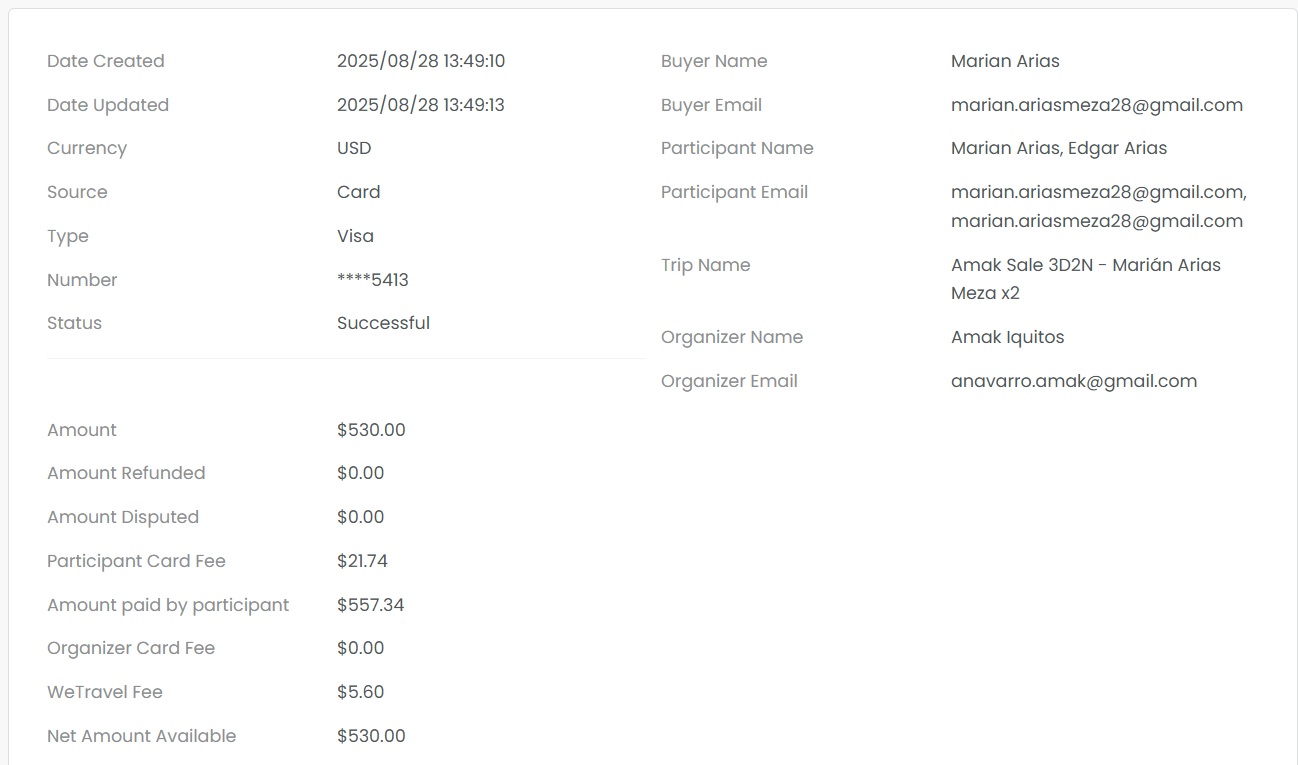The image size is (1298, 765).
Task: Click the participant names Marian Arias, Edgar Arias
Action: tap(1058, 148)
